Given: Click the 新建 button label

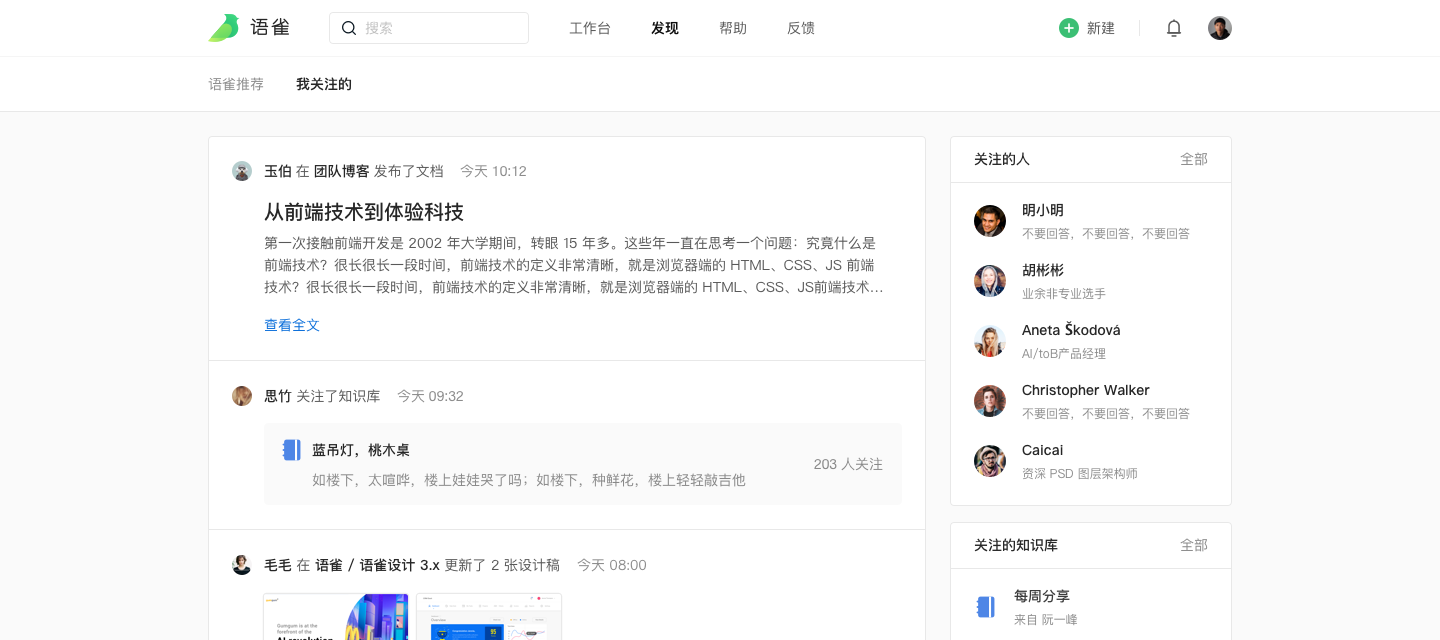Looking at the screenshot, I should (1101, 28).
